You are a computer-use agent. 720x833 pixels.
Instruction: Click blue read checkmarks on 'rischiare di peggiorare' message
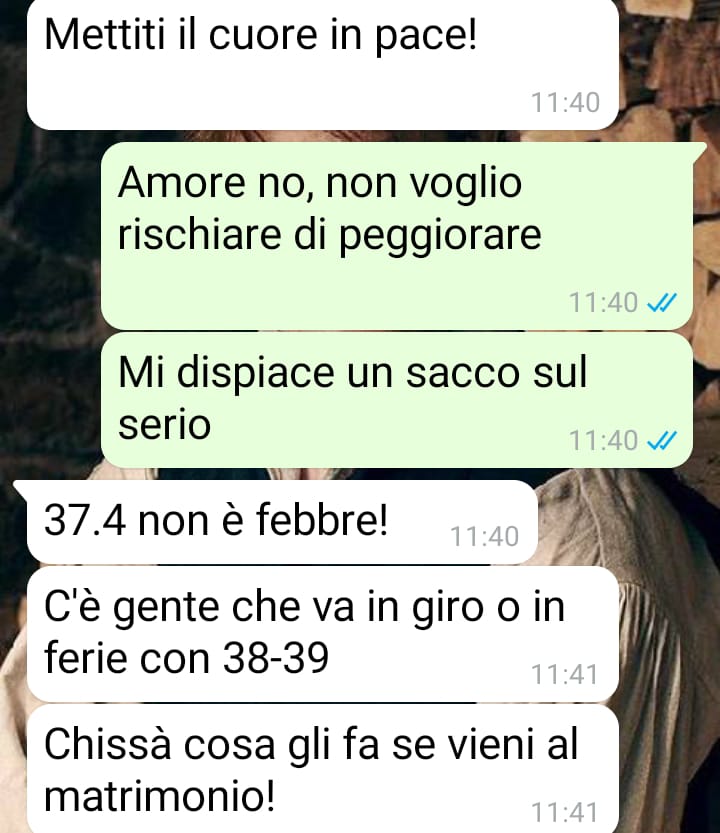pos(662,303)
